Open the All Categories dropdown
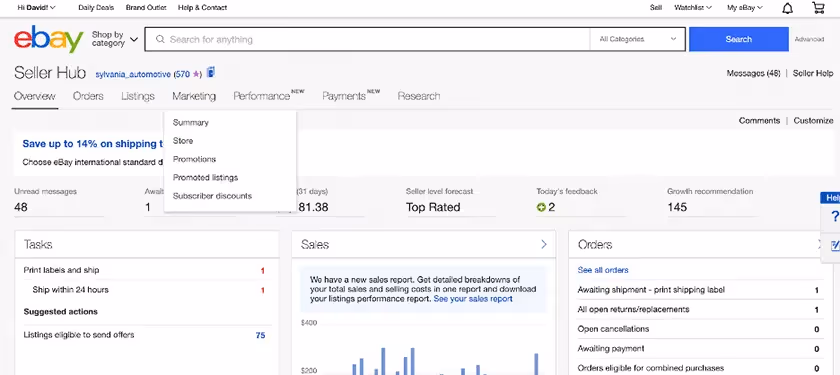The width and height of the screenshot is (840, 375). (x=638, y=39)
